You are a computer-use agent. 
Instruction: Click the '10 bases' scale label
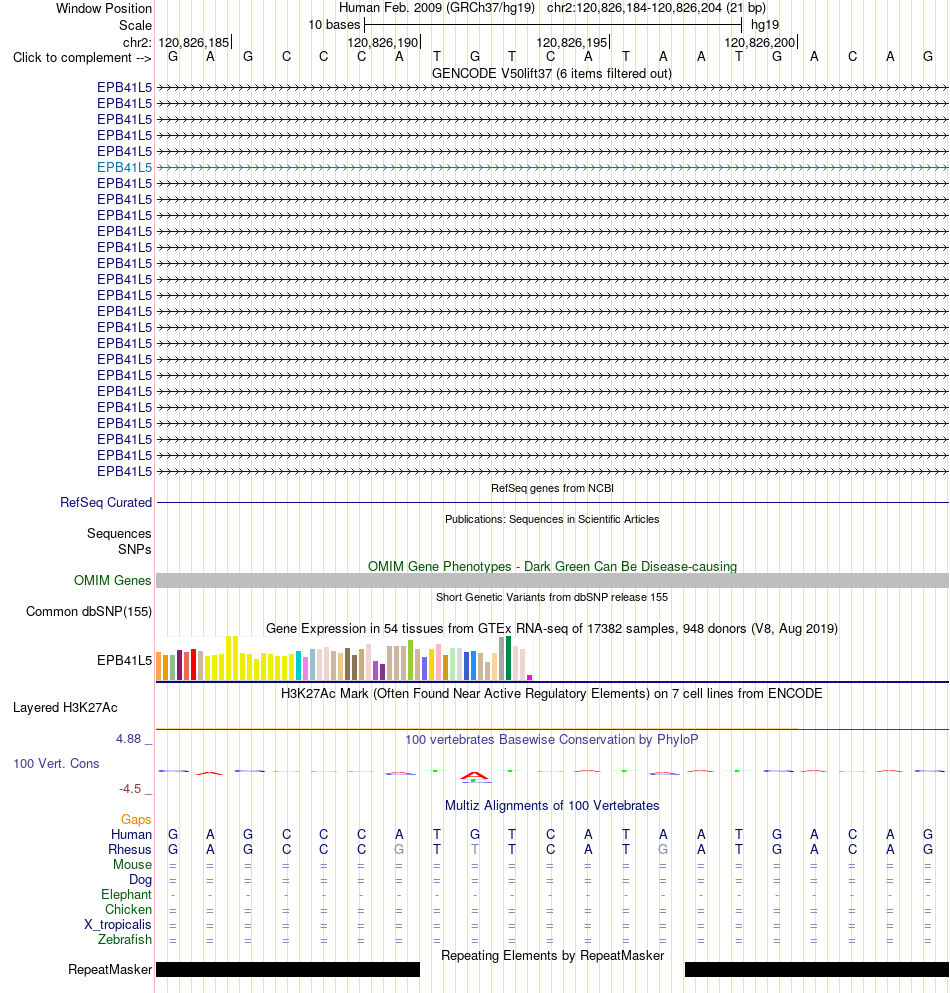pos(334,25)
